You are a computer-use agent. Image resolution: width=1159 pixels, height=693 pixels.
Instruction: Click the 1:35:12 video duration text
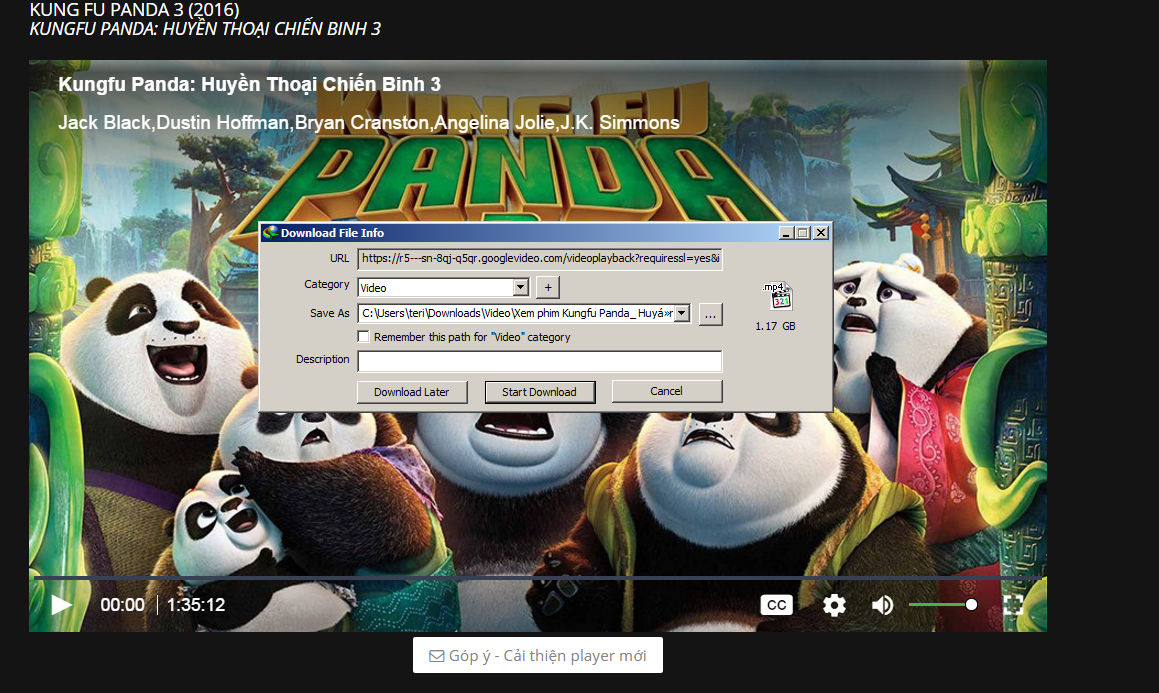click(x=196, y=605)
